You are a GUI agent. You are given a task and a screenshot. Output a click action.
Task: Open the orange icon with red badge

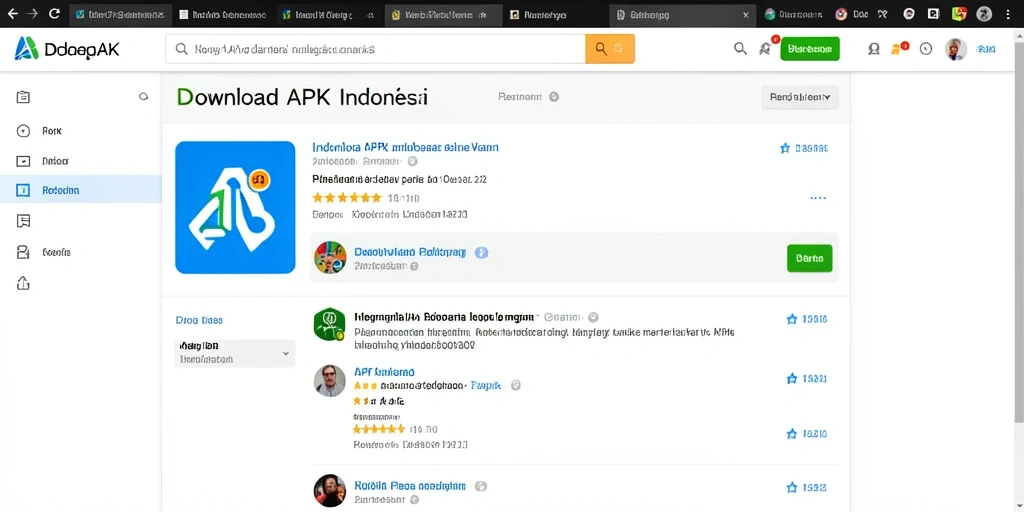click(899, 48)
